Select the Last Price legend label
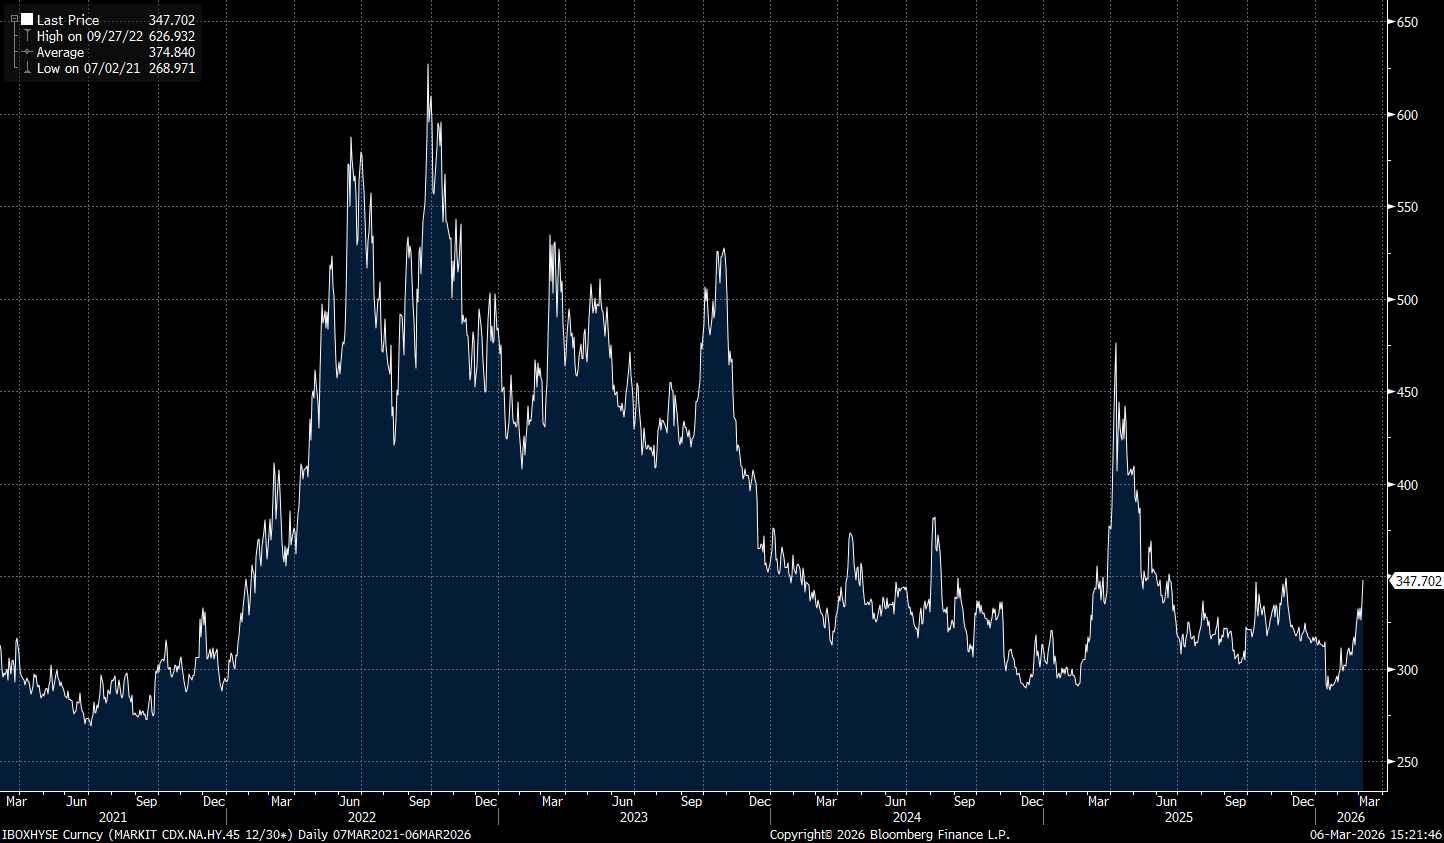Image resolution: width=1444 pixels, height=843 pixels. tap(68, 20)
